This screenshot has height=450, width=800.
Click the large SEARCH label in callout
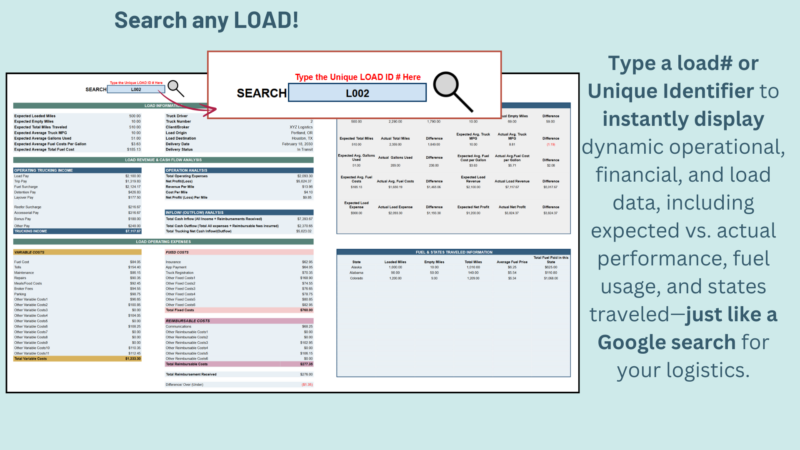pyautogui.click(x=261, y=93)
